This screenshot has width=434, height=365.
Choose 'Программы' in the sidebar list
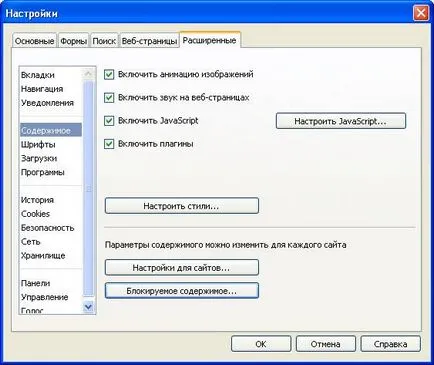point(51,172)
